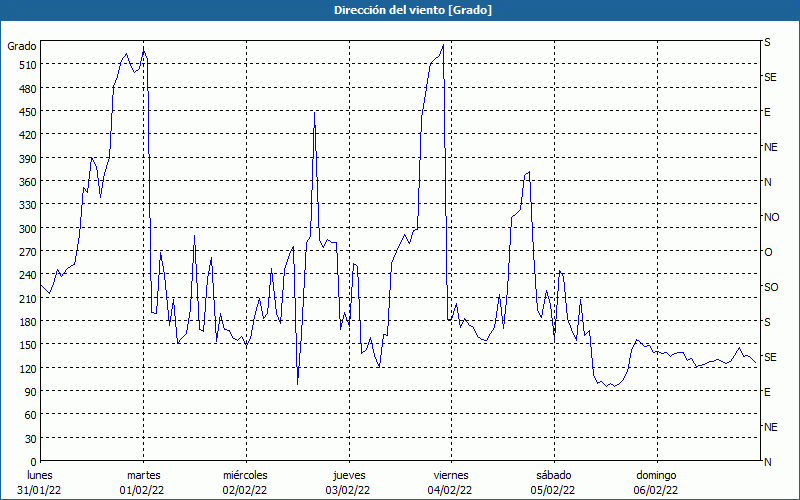Select the "martes" day label
The image size is (800, 500).
pyautogui.click(x=144, y=476)
